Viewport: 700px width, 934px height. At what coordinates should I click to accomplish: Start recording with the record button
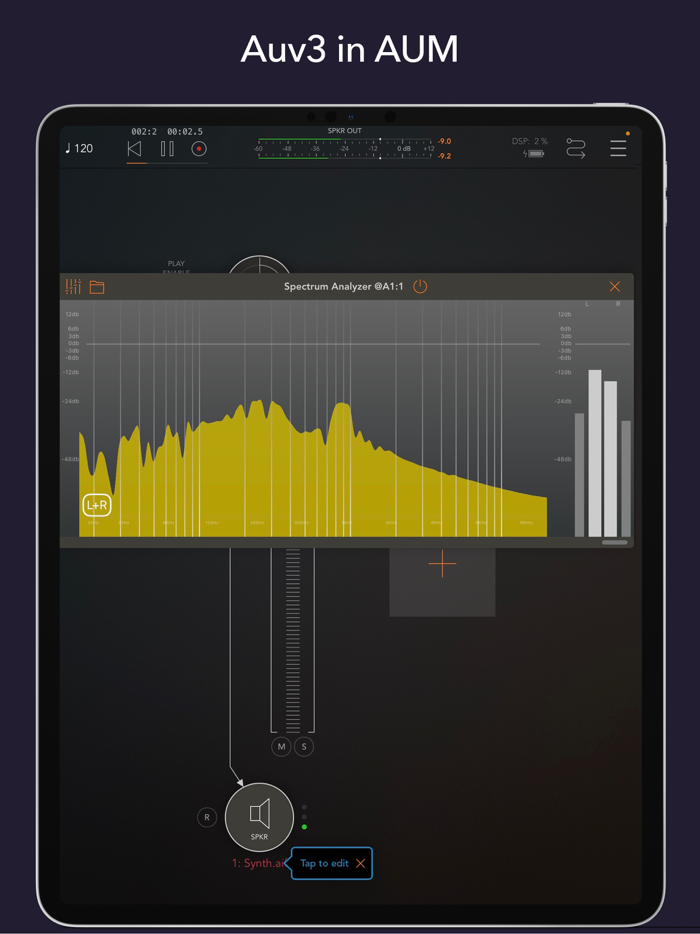(x=199, y=149)
